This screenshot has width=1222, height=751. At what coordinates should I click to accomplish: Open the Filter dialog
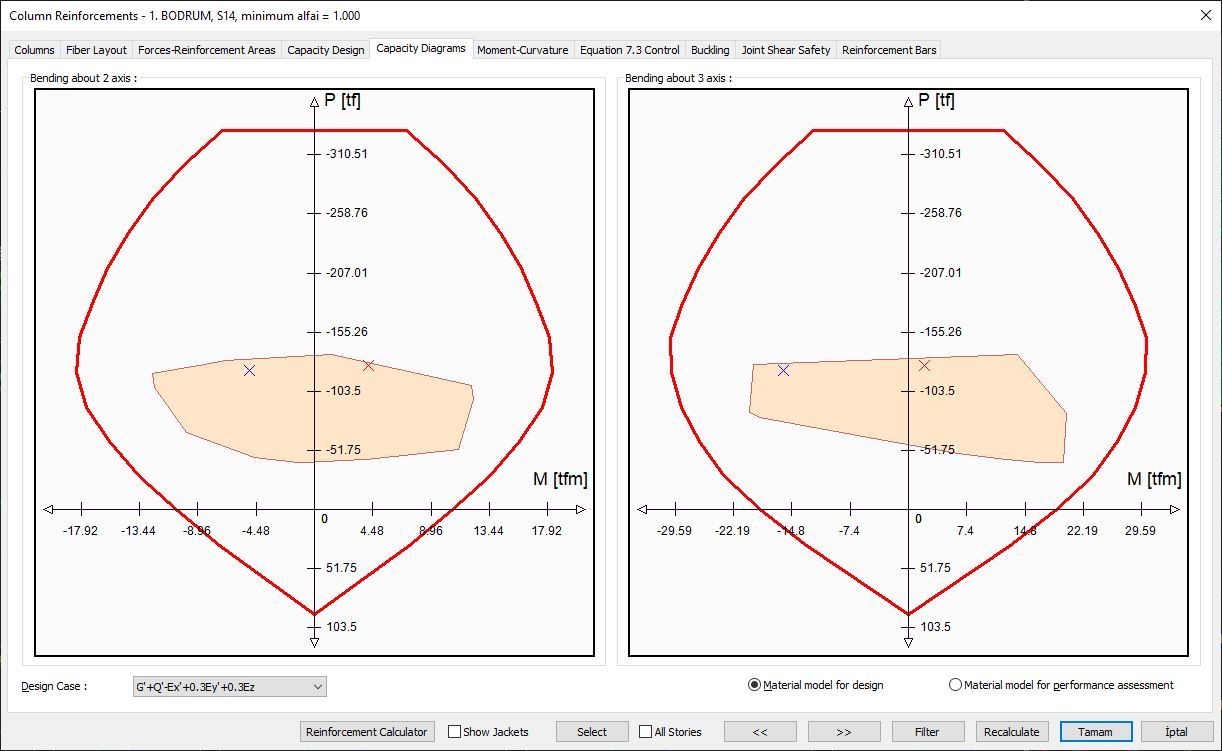[927, 731]
